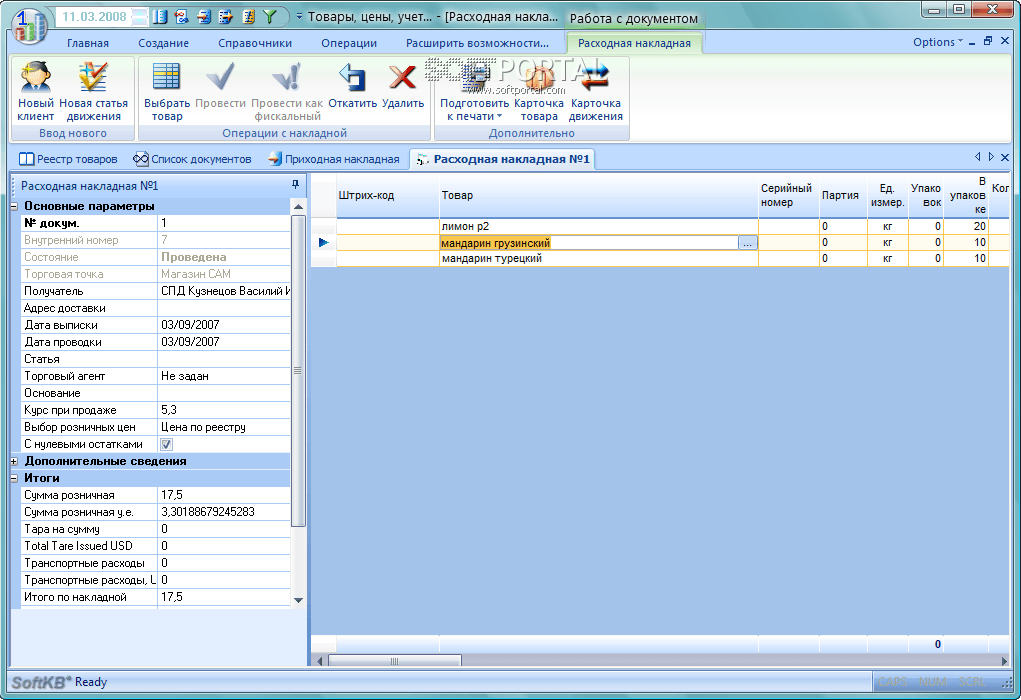Click the Ед. измер. column header

(888, 195)
